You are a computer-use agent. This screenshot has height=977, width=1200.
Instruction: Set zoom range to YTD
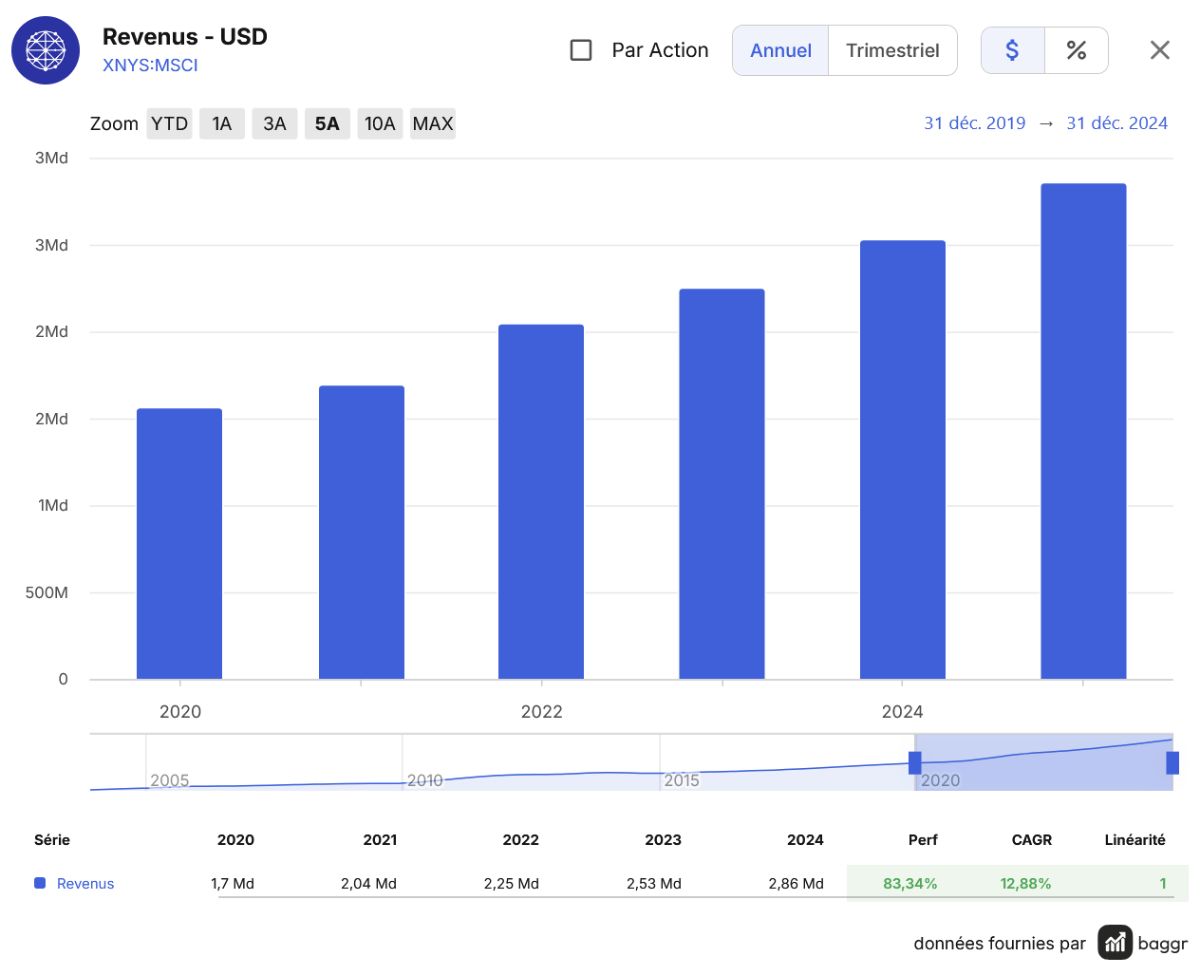pos(169,124)
